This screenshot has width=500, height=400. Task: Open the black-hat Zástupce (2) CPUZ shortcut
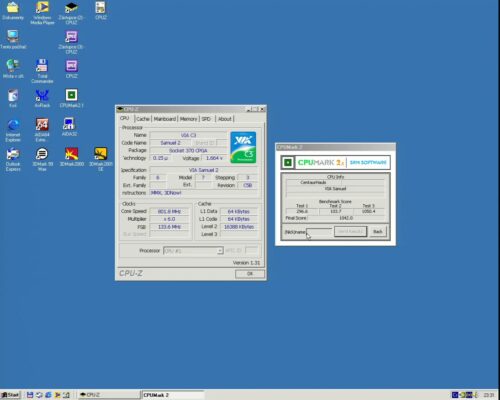(x=71, y=12)
